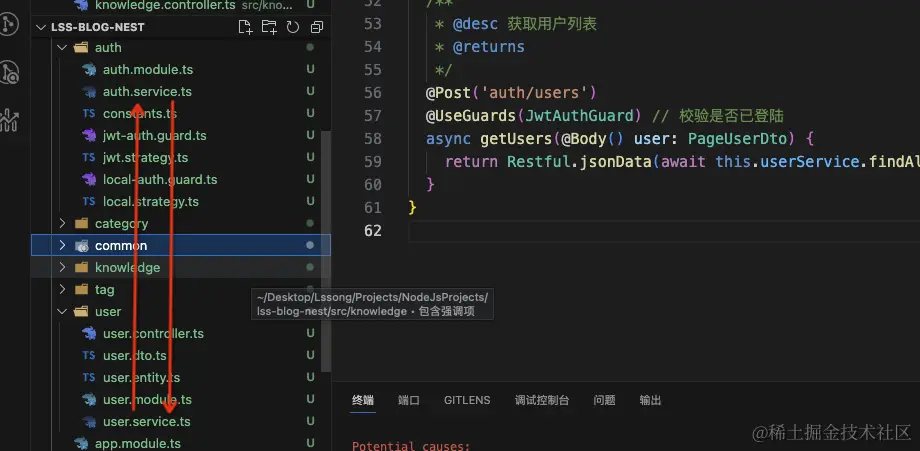Click the user.controller.ts file icon
Image resolution: width=920 pixels, height=451 pixels.
89,334
